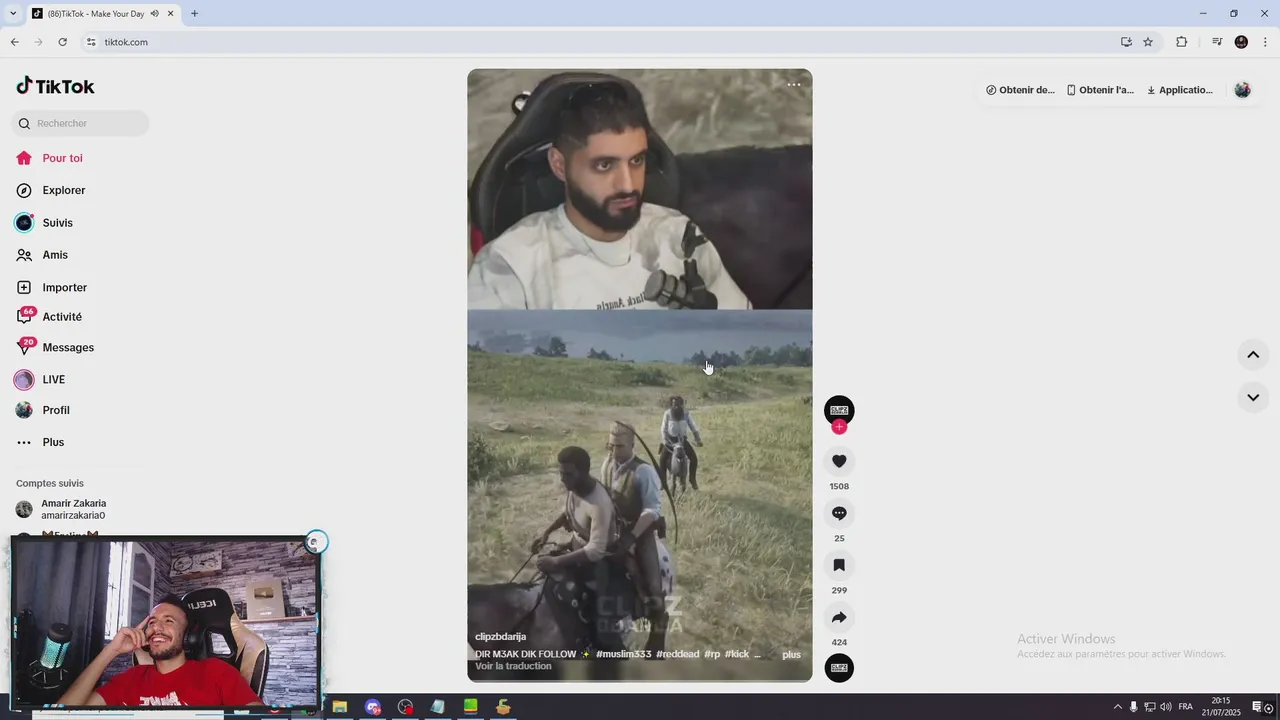
Task: Open clipzbdarija creator avatar
Action: [839, 410]
